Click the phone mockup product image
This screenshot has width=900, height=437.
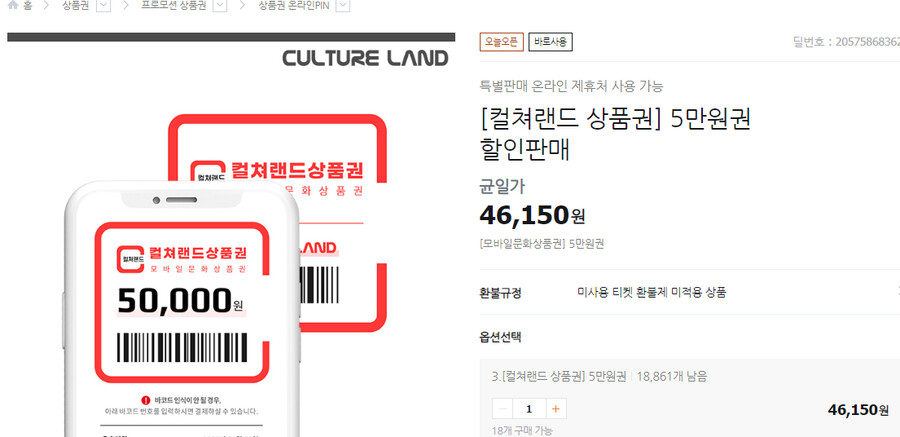tap(181, 310)
